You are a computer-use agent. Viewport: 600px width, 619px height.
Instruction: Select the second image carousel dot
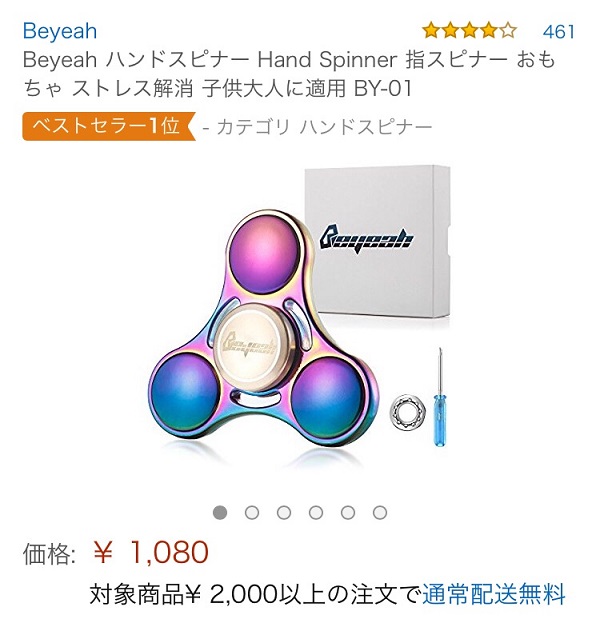252,512
